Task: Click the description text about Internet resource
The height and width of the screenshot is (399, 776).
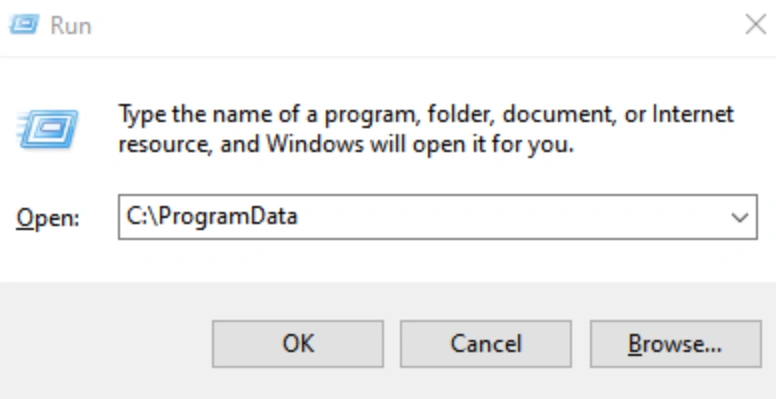Action: click(x=426, y=129)
